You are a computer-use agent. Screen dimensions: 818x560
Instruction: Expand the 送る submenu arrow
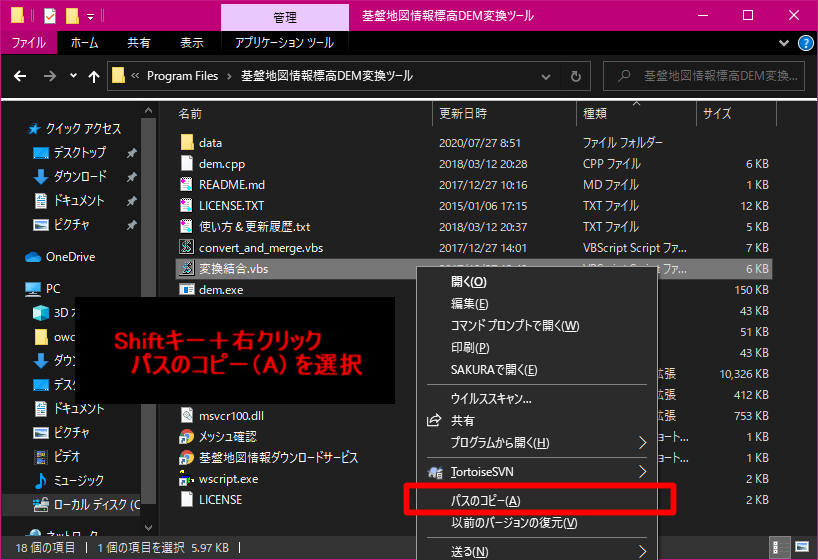point(642,551)
